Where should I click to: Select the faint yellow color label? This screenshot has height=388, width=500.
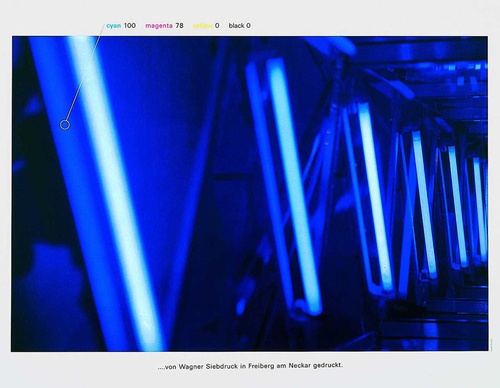[202, 26]
